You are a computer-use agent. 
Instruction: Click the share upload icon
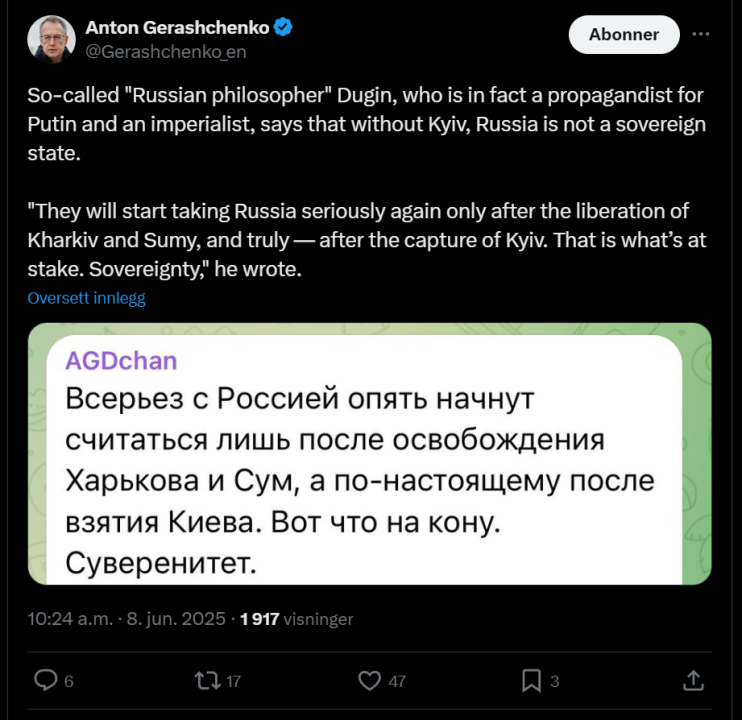(692, 680)
